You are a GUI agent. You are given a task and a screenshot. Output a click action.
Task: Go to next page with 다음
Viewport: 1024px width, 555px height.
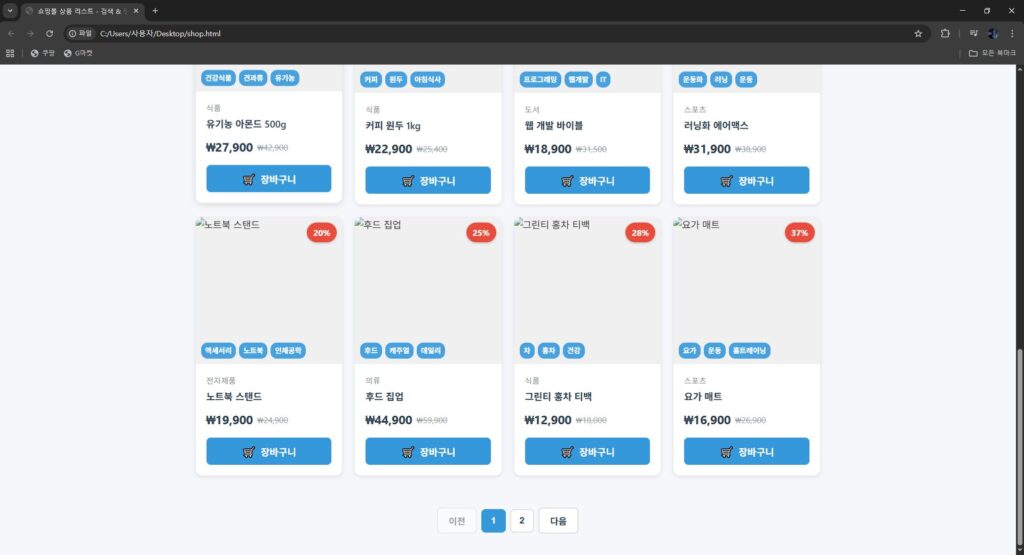tap(558, 520)
